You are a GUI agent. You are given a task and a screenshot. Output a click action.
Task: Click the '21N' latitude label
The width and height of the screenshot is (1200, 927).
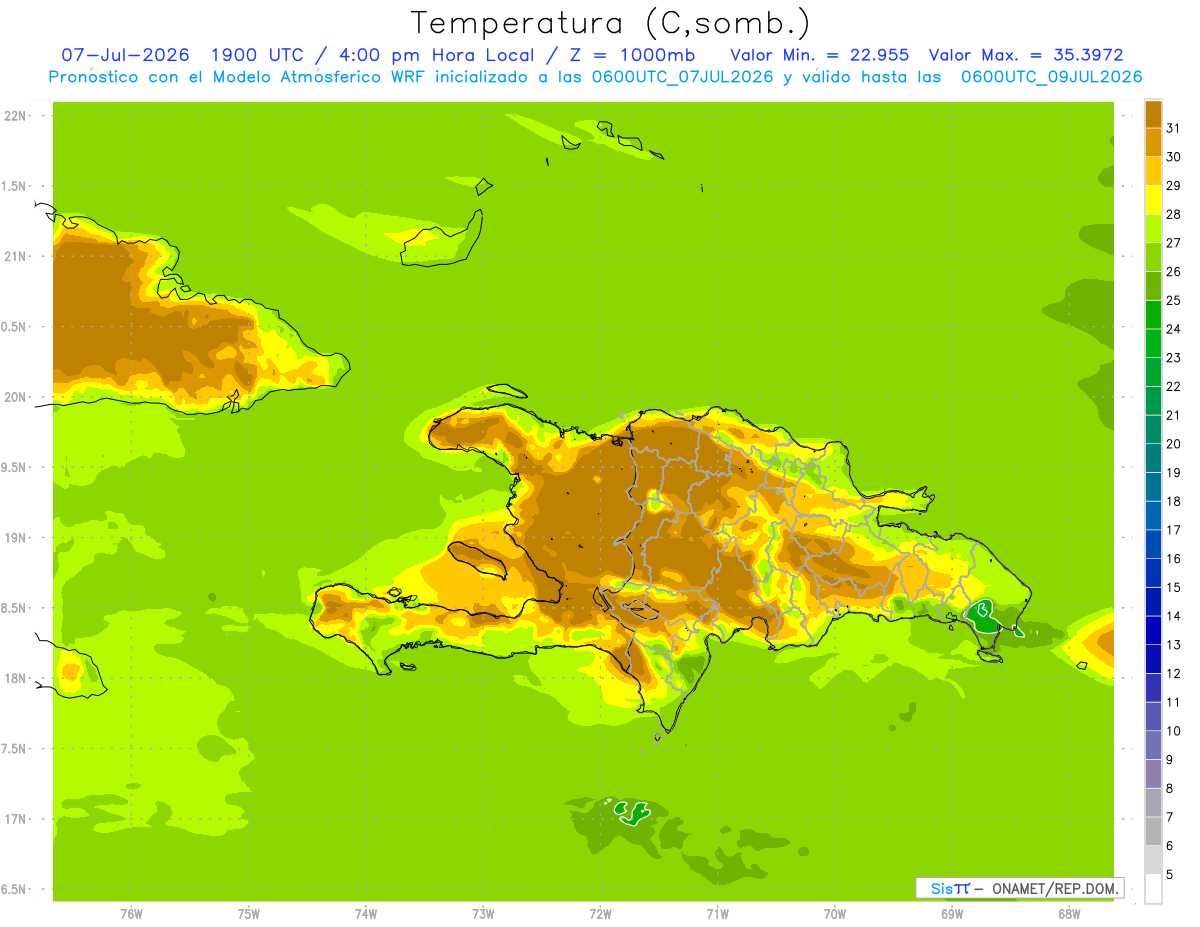click(15, 256)
